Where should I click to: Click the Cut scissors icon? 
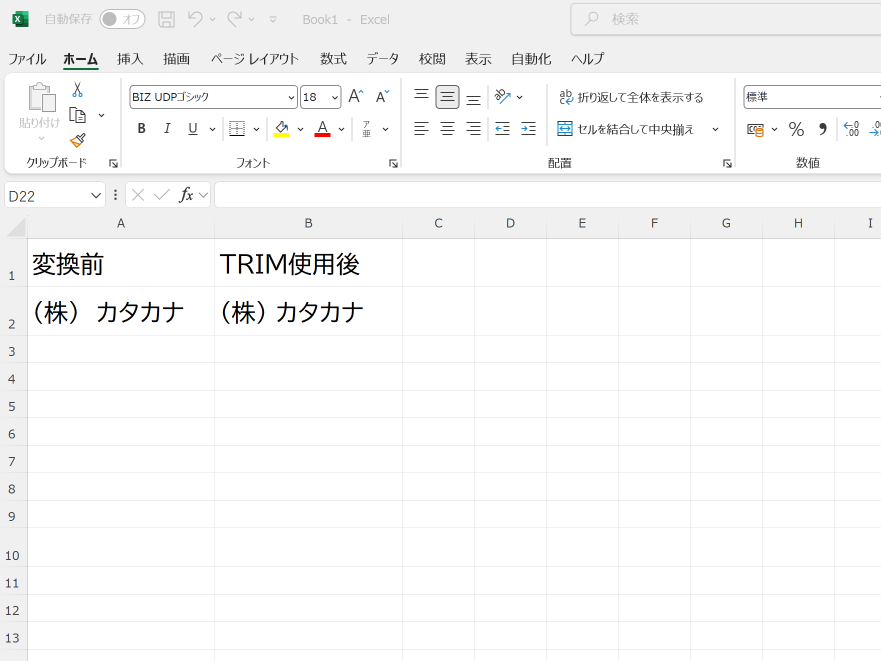78,90
